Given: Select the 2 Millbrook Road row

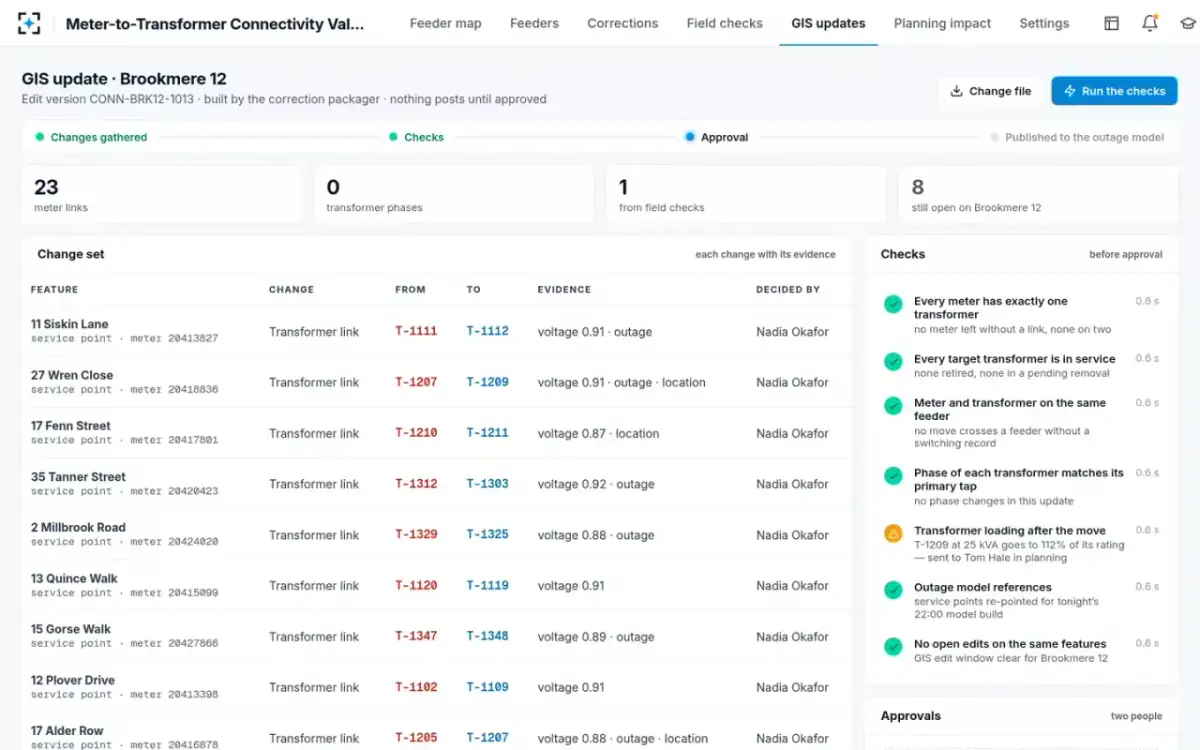Looking at the screenshot, I should [x=436, y=535].
